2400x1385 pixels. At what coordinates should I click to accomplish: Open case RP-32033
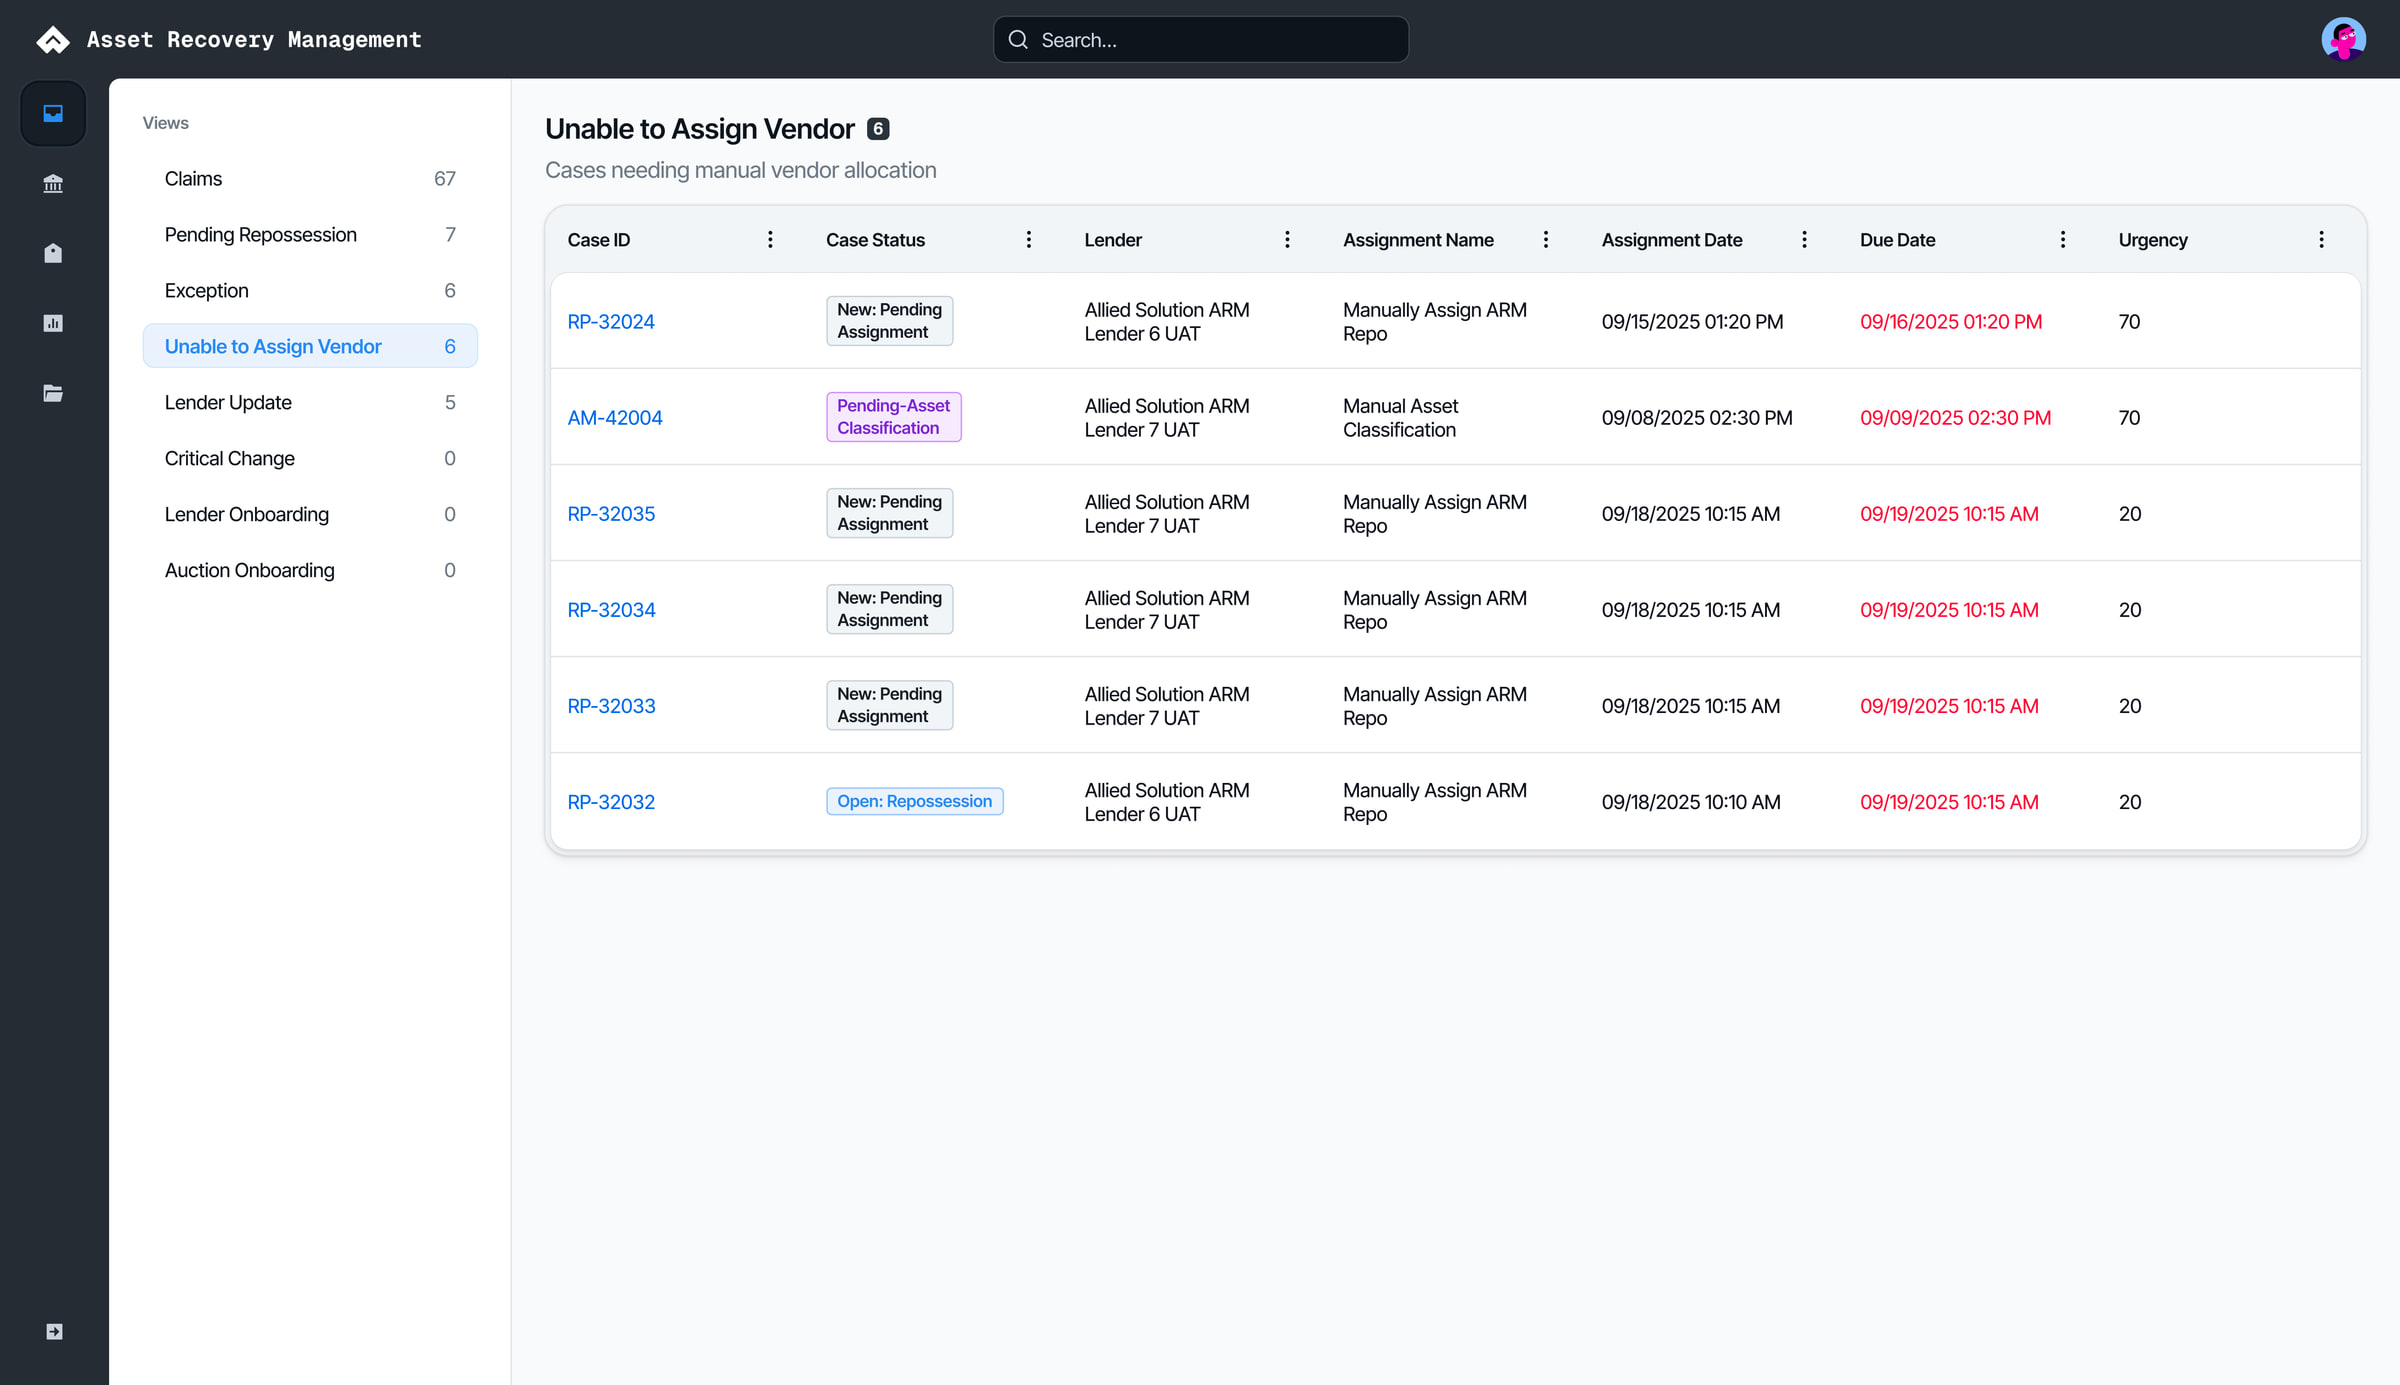coord(611,705)
